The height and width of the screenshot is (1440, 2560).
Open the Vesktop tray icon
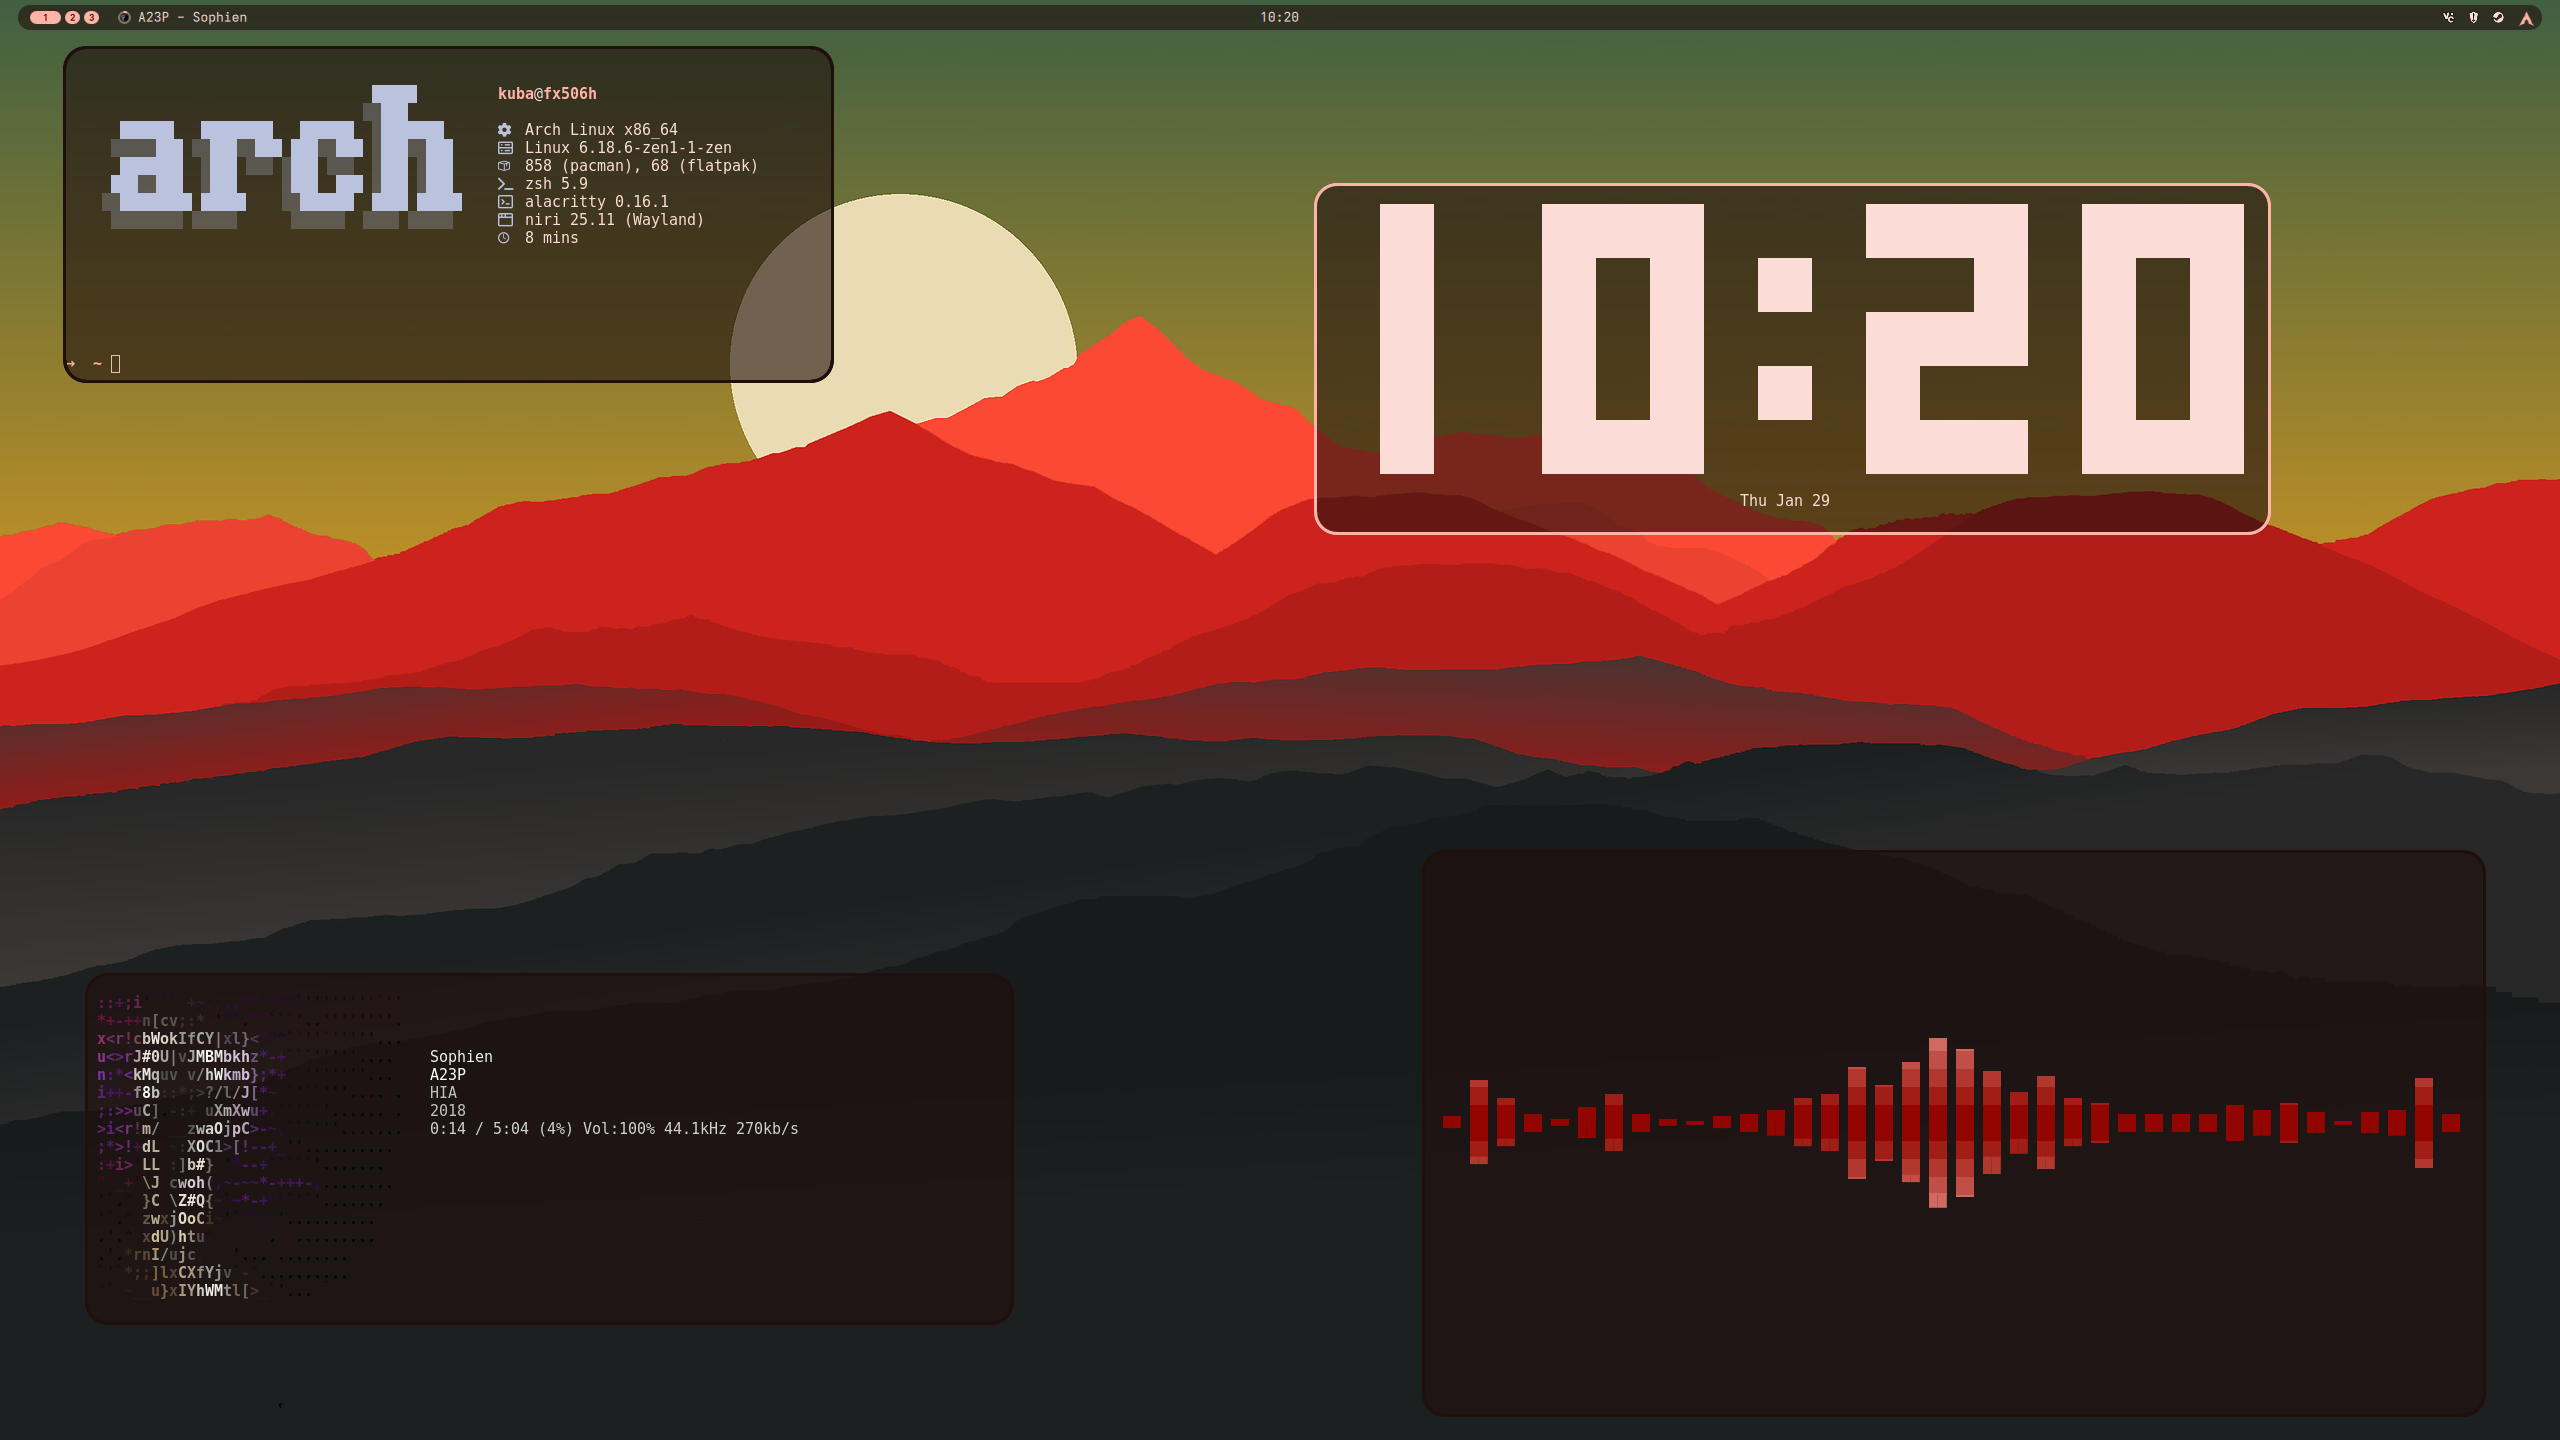coord(2448,17)
